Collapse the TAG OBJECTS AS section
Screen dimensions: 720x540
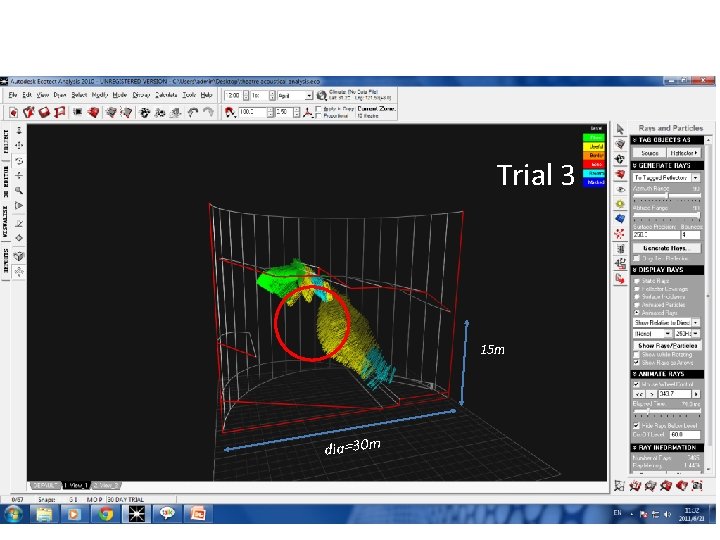pos(667,140)
